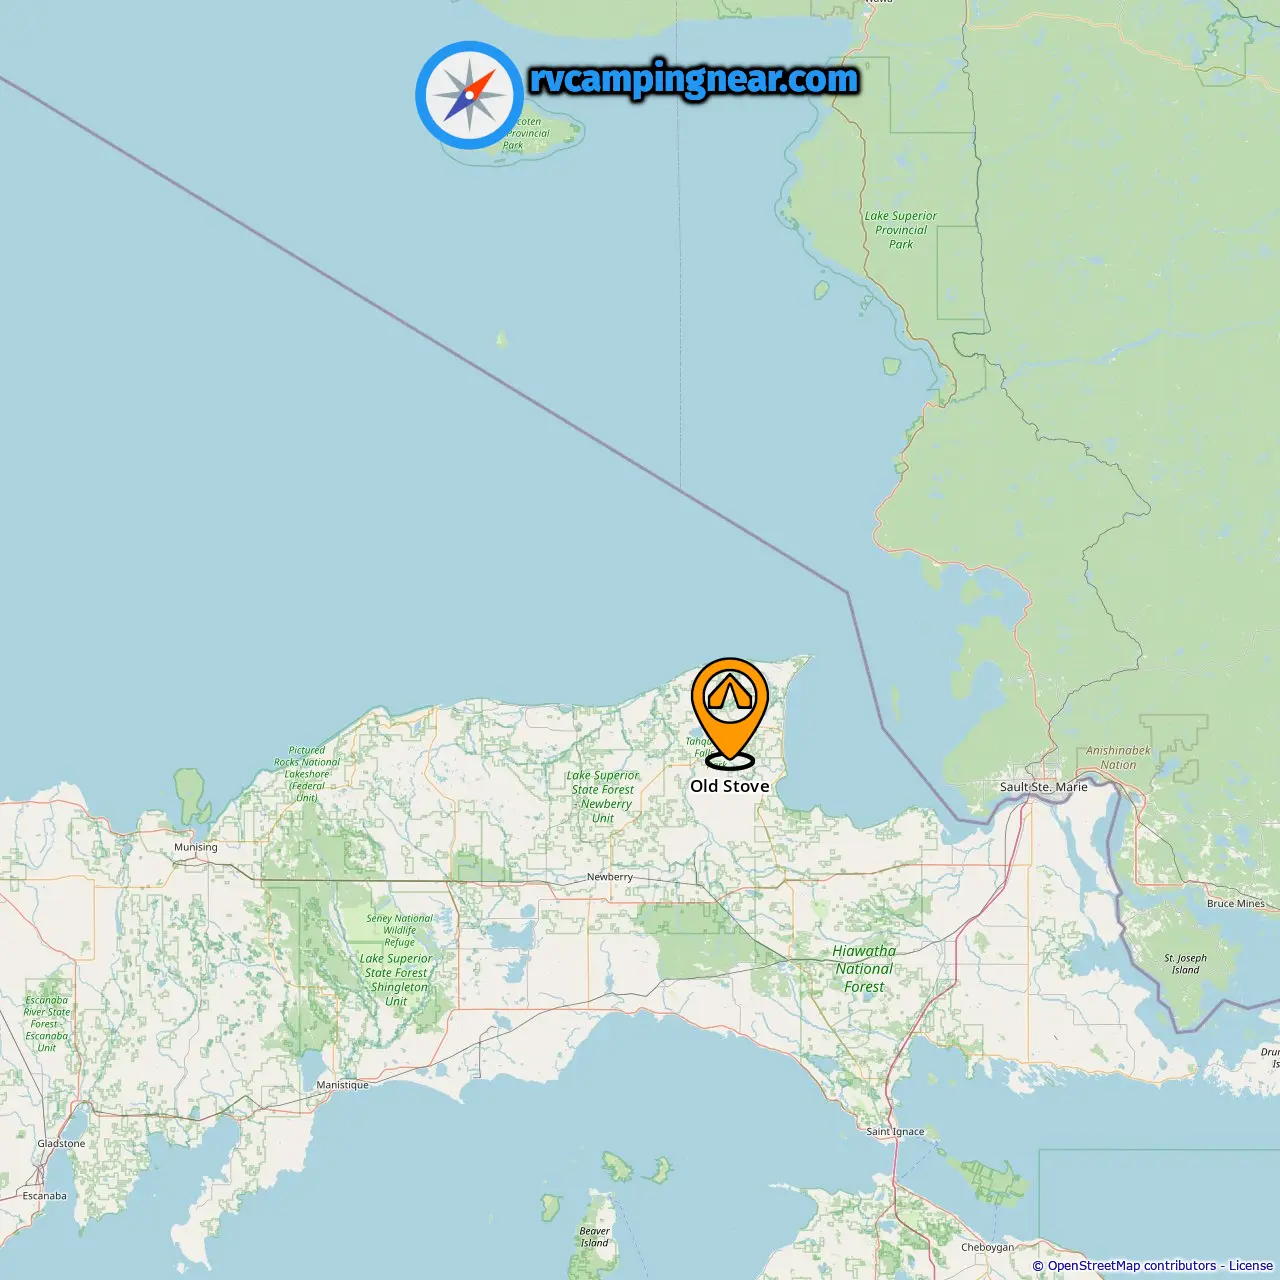
Task: Click the blue compass logo icon
Action: pos(469,95)
